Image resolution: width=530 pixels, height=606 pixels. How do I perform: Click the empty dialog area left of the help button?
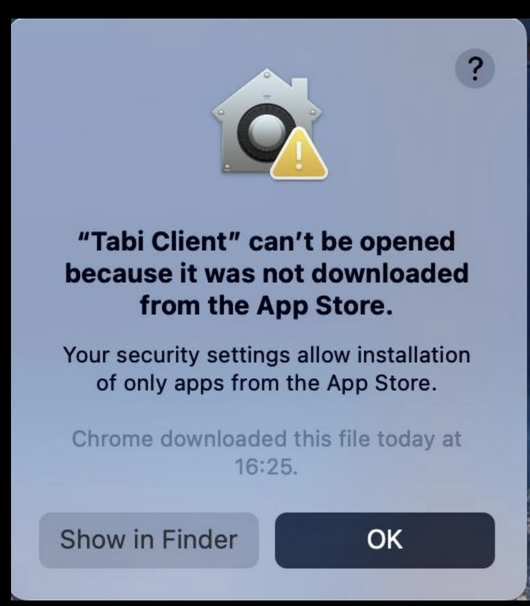pos(387,69)
